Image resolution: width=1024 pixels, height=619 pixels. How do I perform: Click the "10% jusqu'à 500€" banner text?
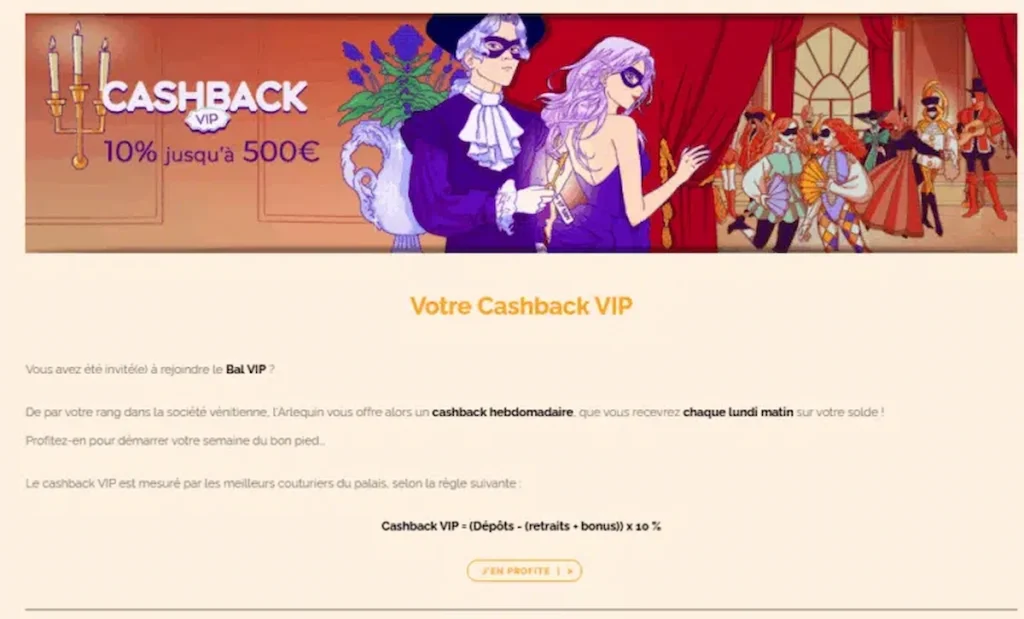211,152
